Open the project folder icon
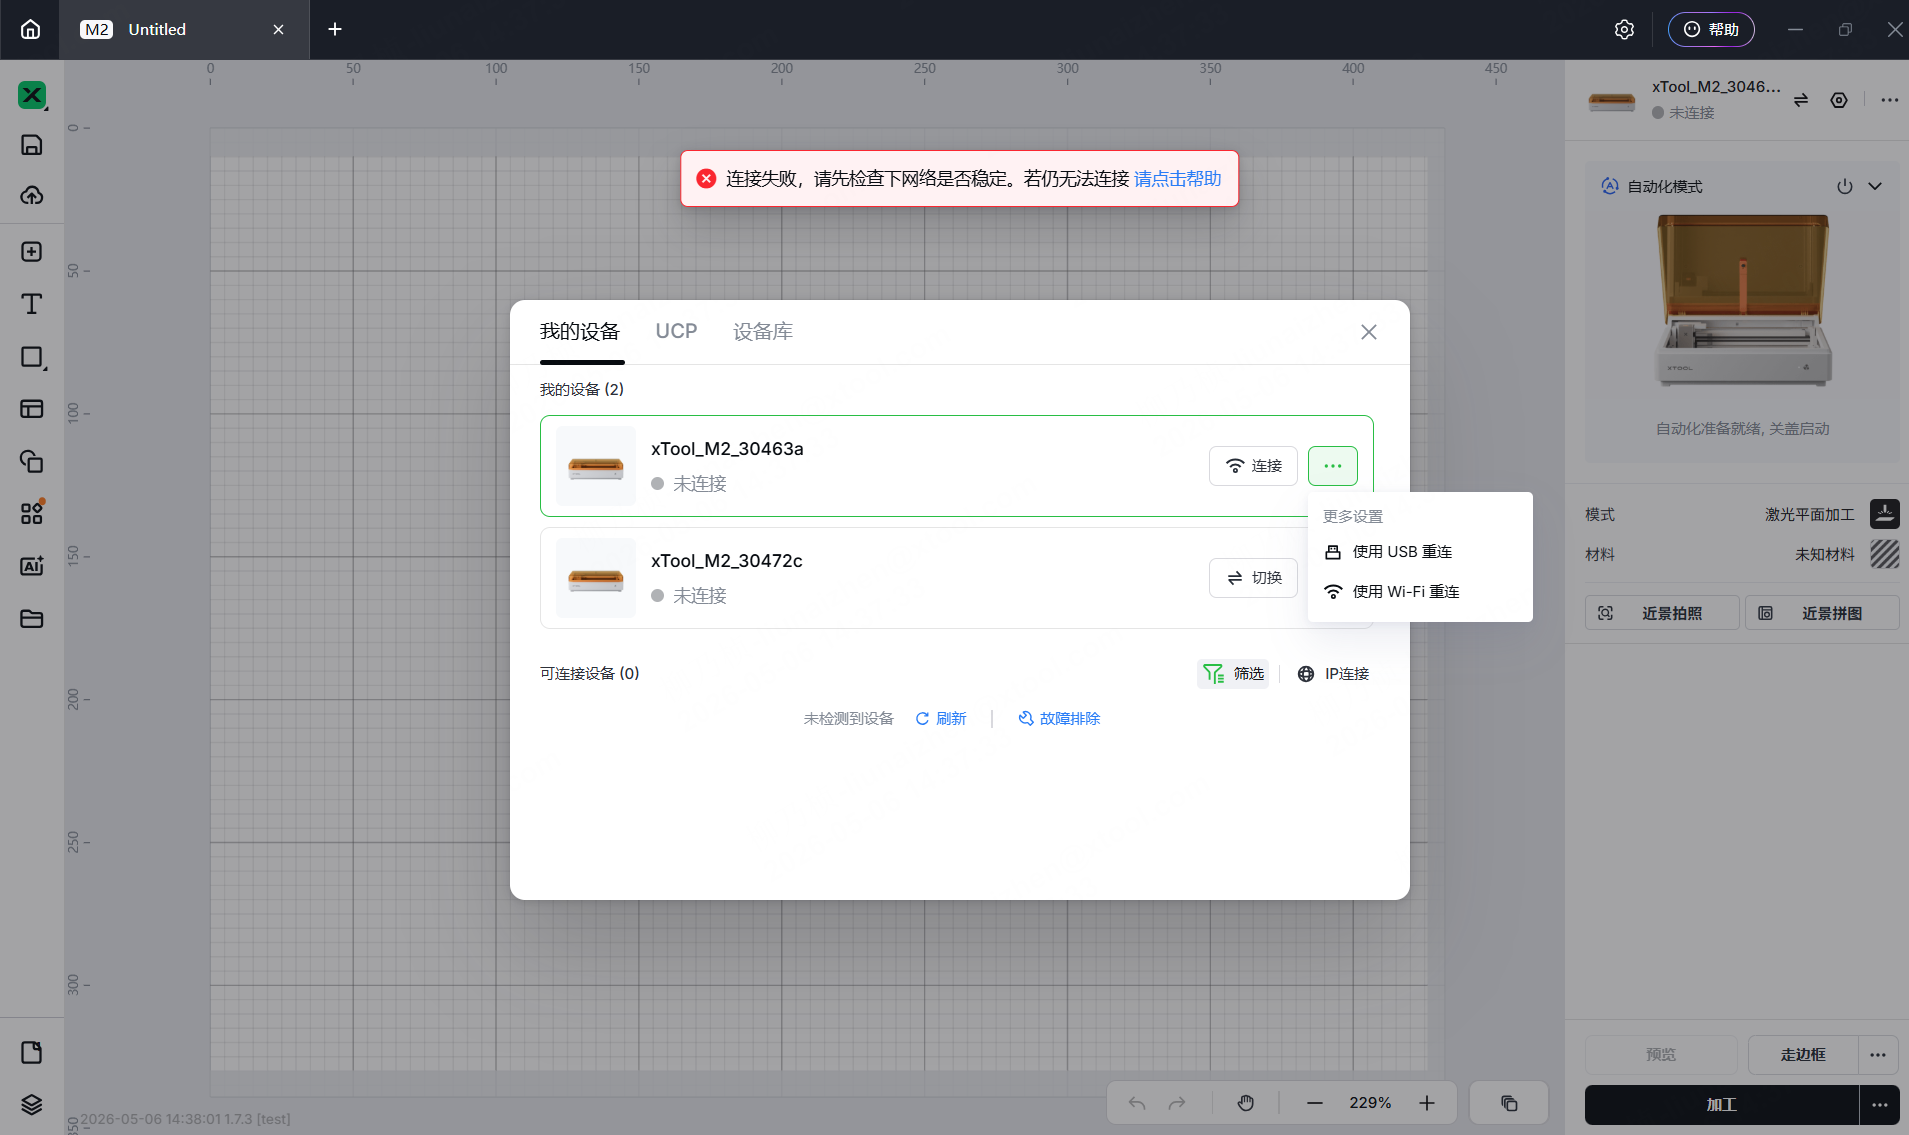 point(32,618)
